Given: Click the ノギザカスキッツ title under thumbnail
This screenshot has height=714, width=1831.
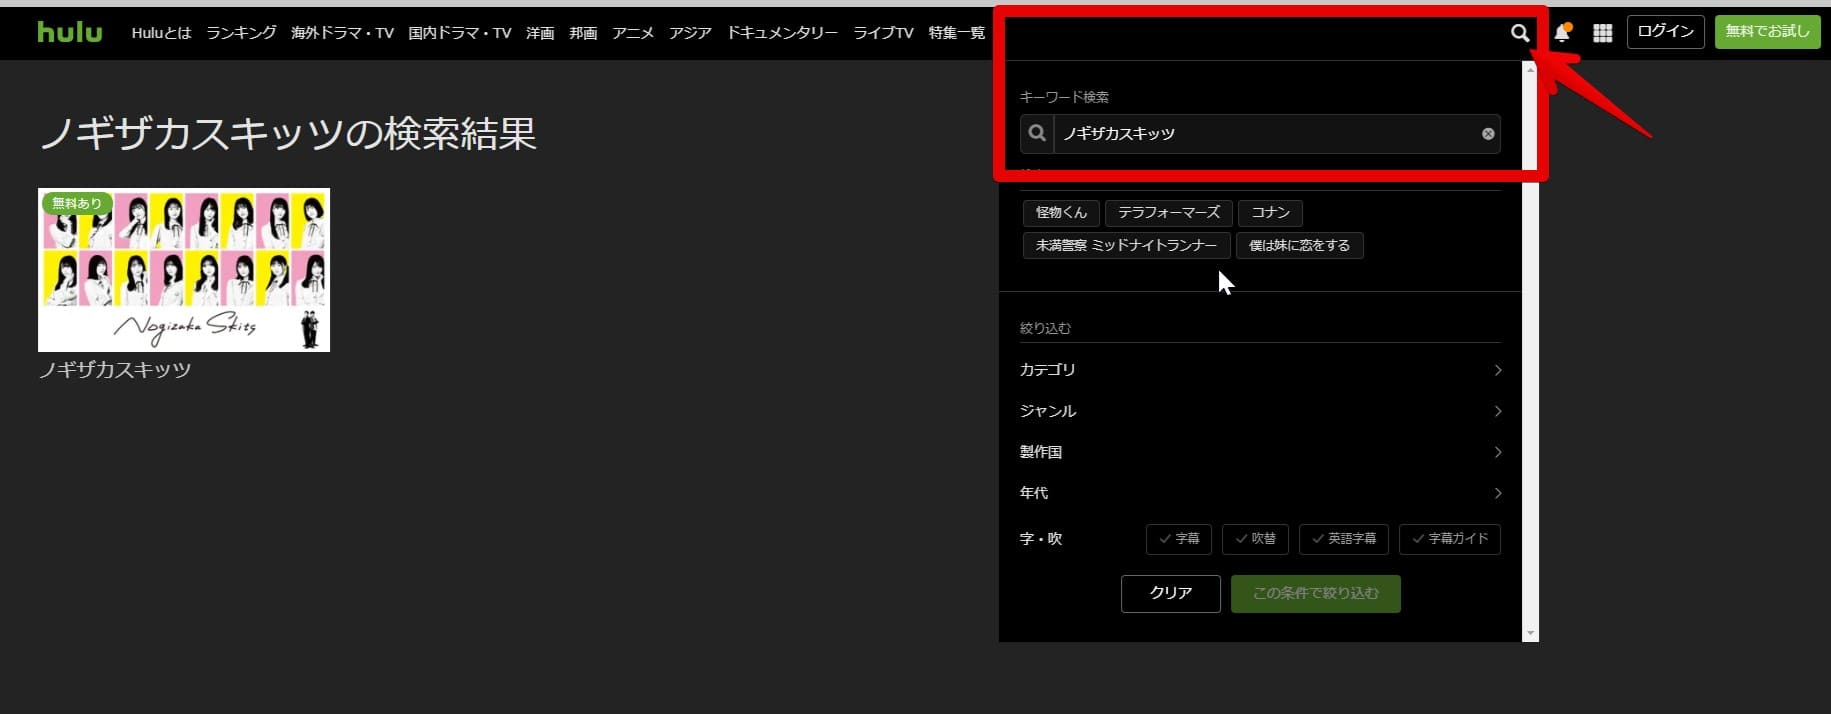Looking at the screenshot, I should click(115, 370).
